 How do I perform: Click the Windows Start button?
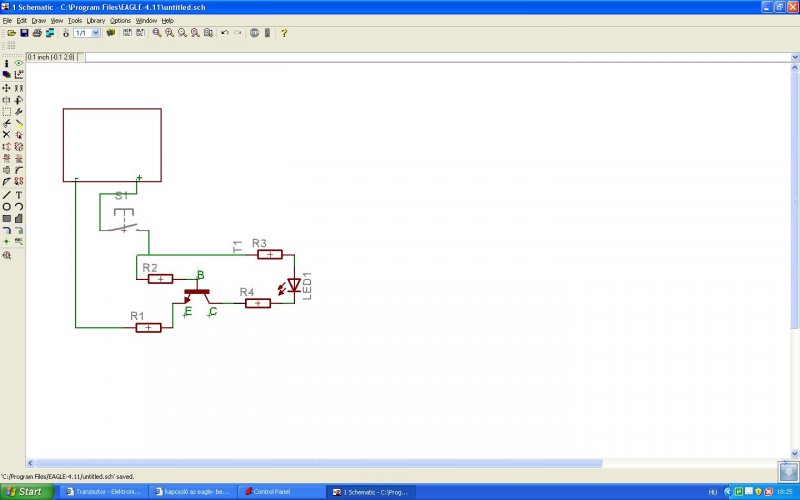tap(27, 492)
